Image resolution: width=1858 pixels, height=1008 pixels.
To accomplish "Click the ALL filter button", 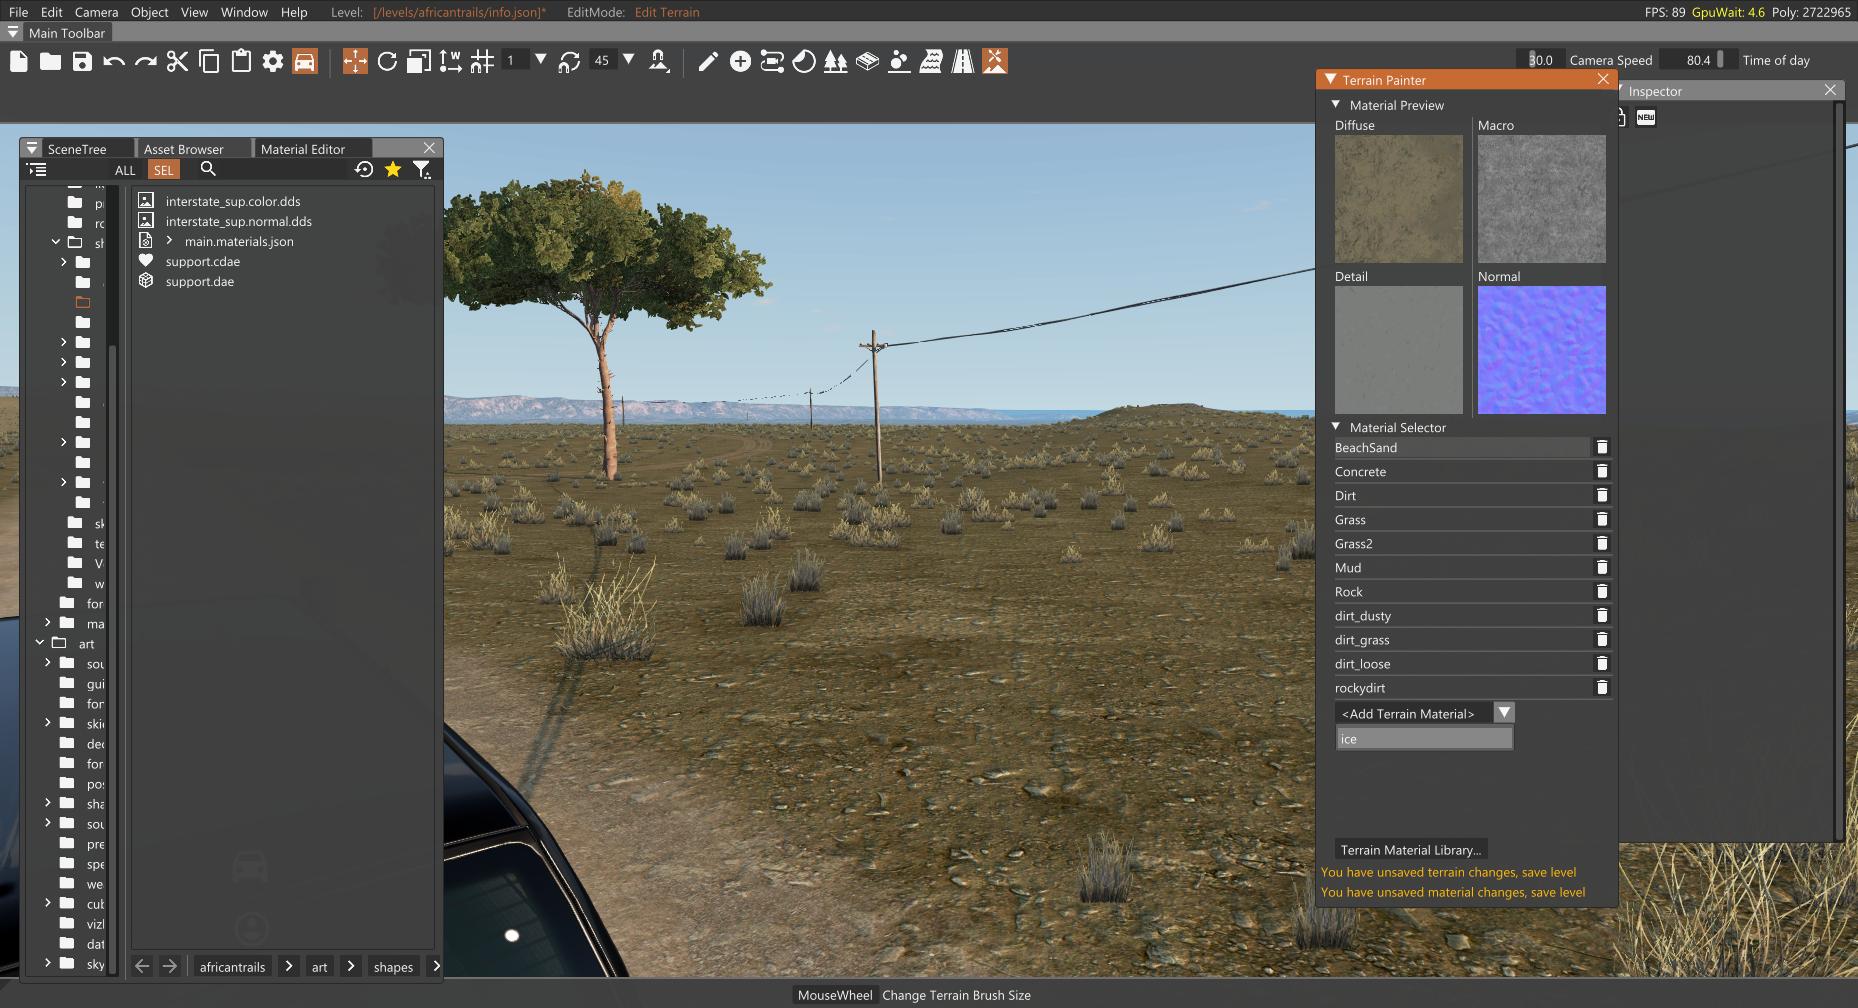I will point(125,170).
